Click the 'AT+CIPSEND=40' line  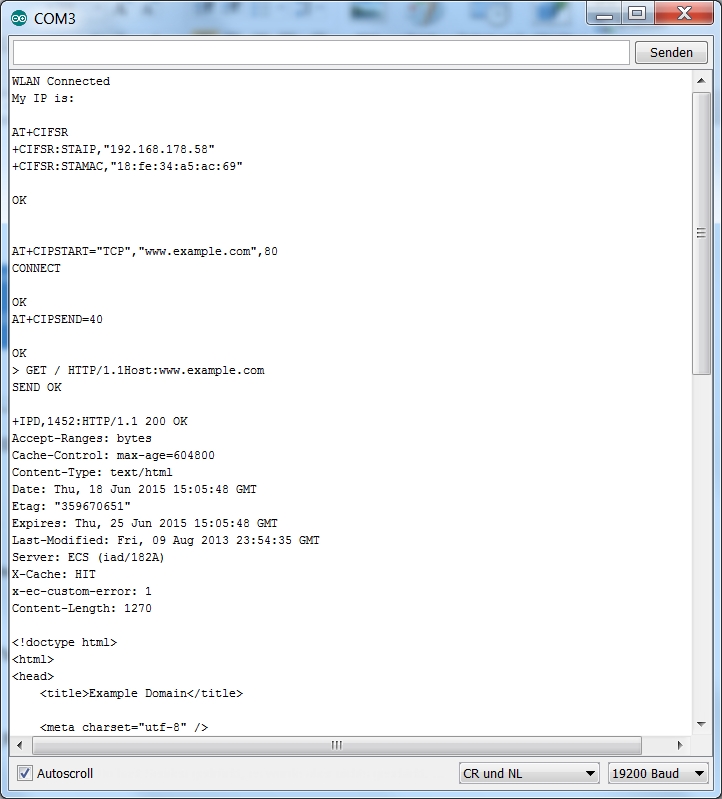[x=58, y=319]
